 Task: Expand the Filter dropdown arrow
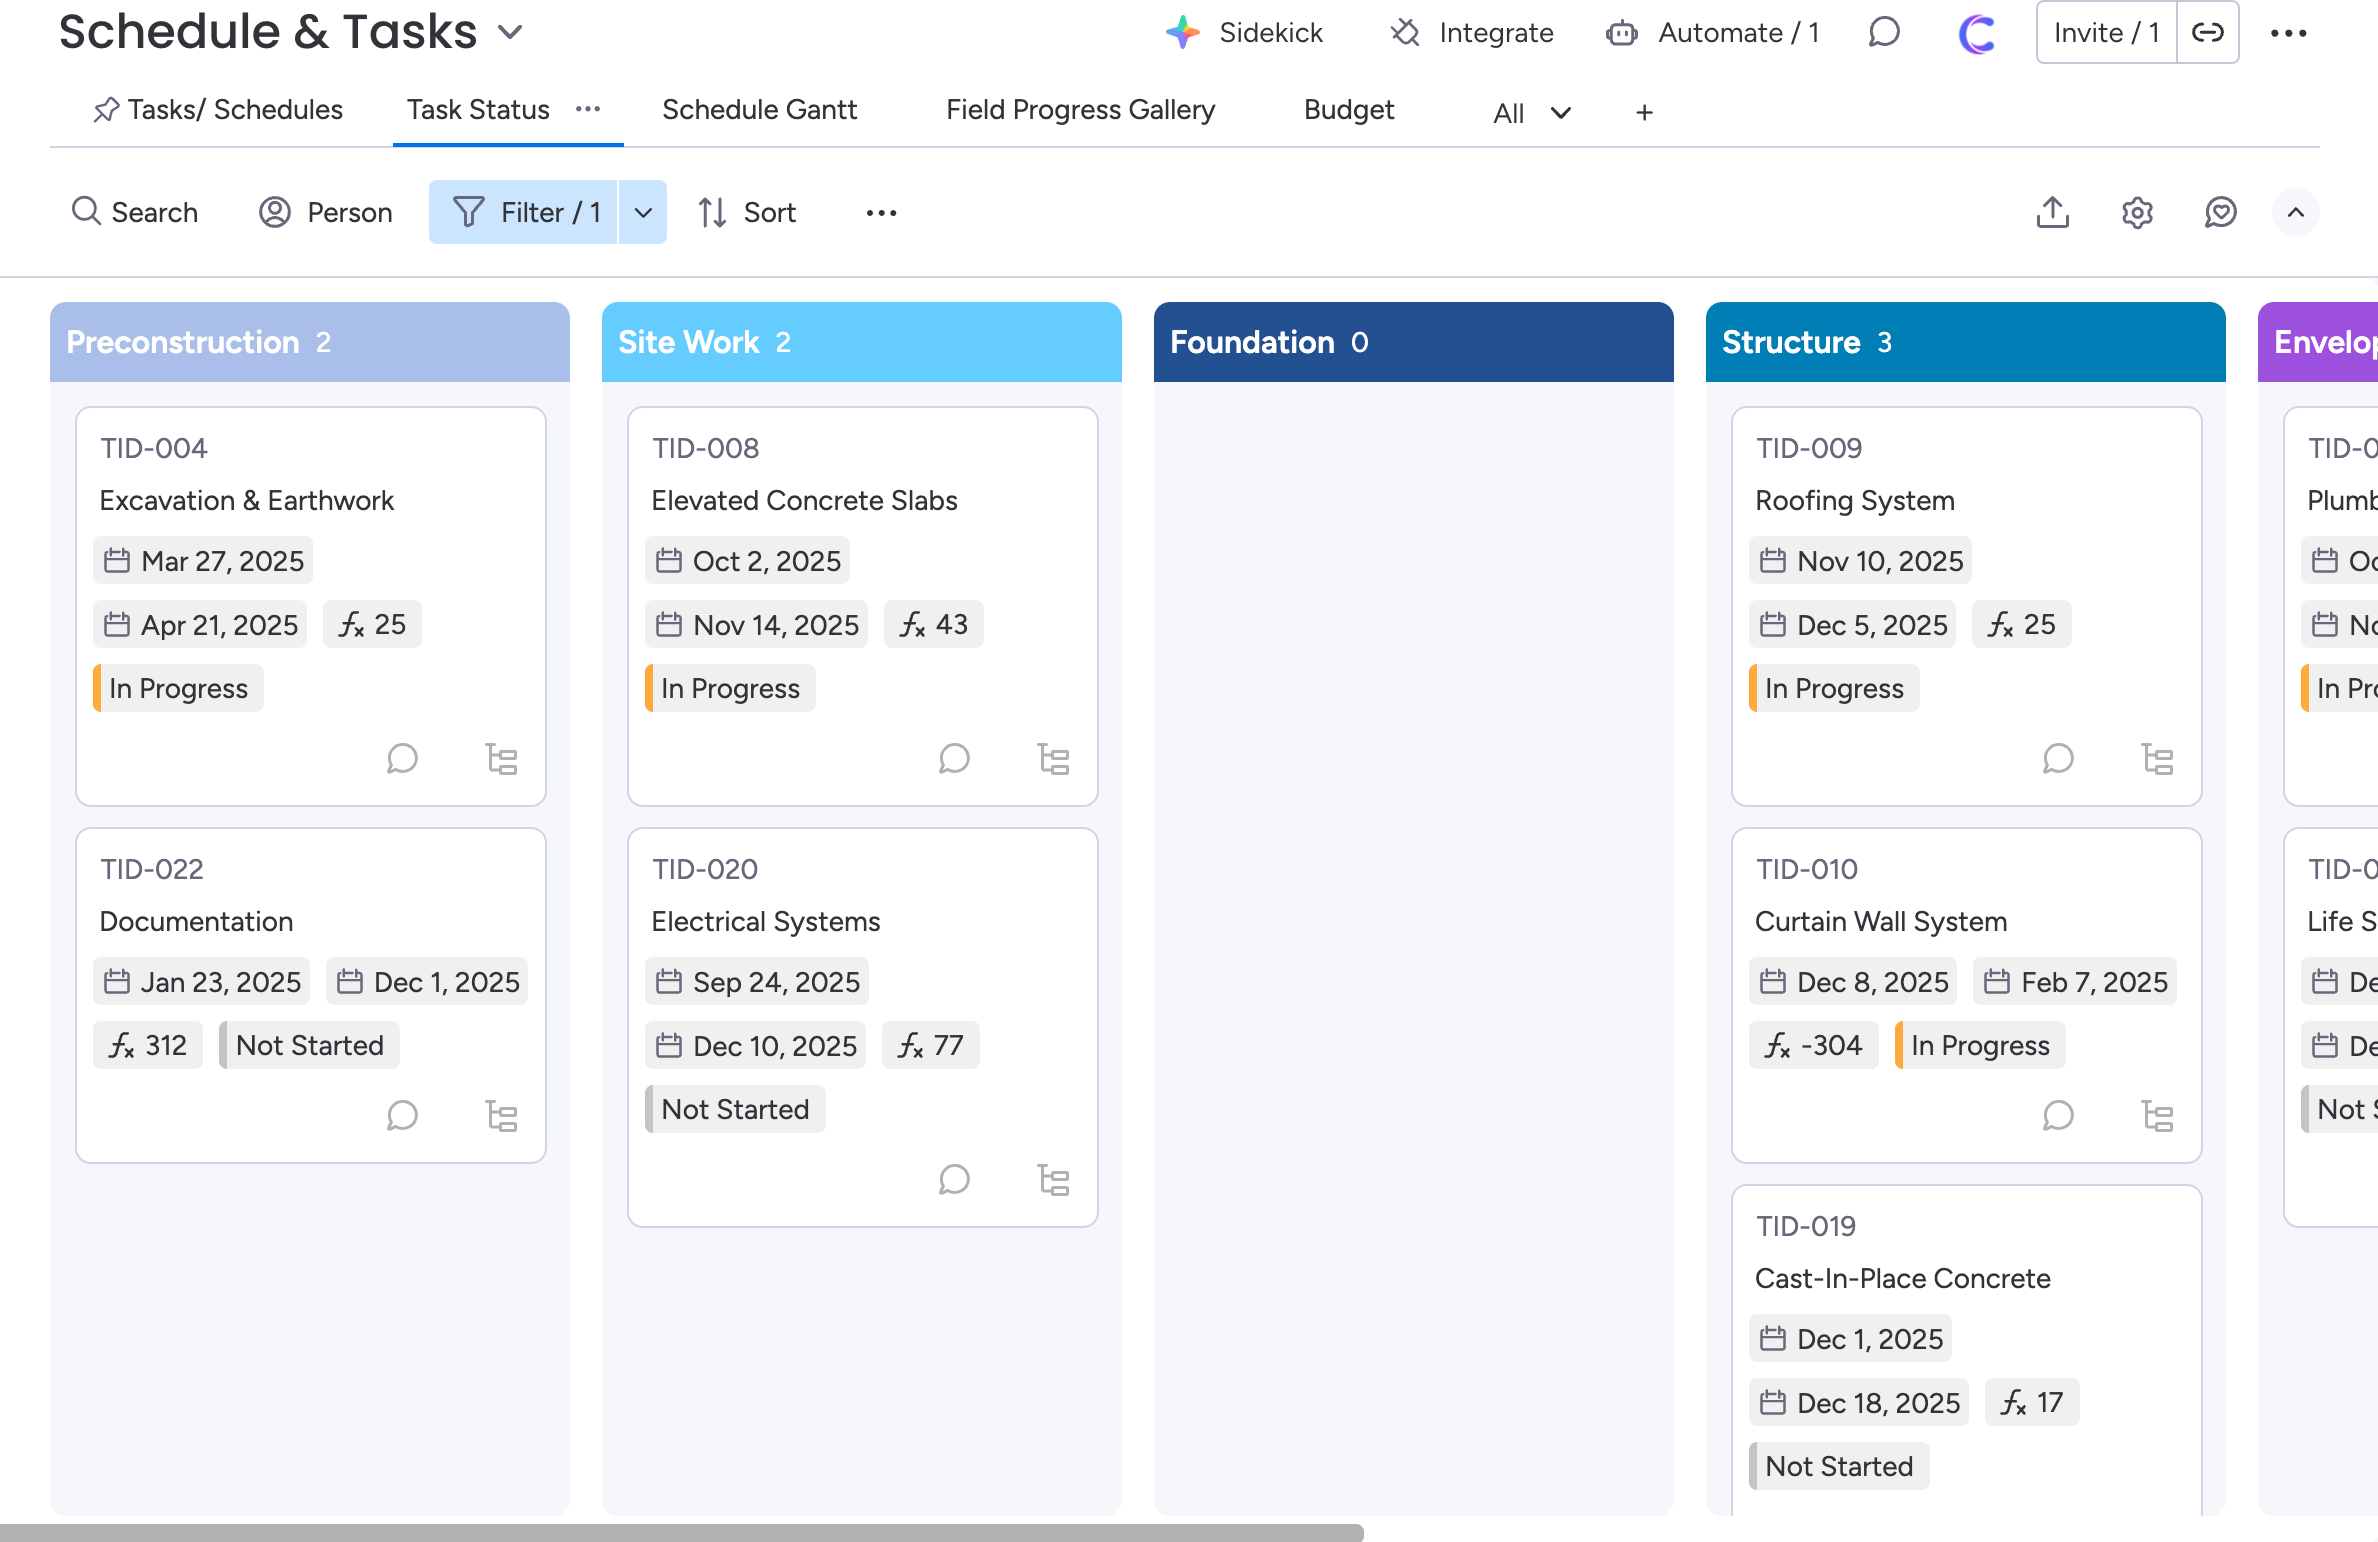(x=643, y=212)
